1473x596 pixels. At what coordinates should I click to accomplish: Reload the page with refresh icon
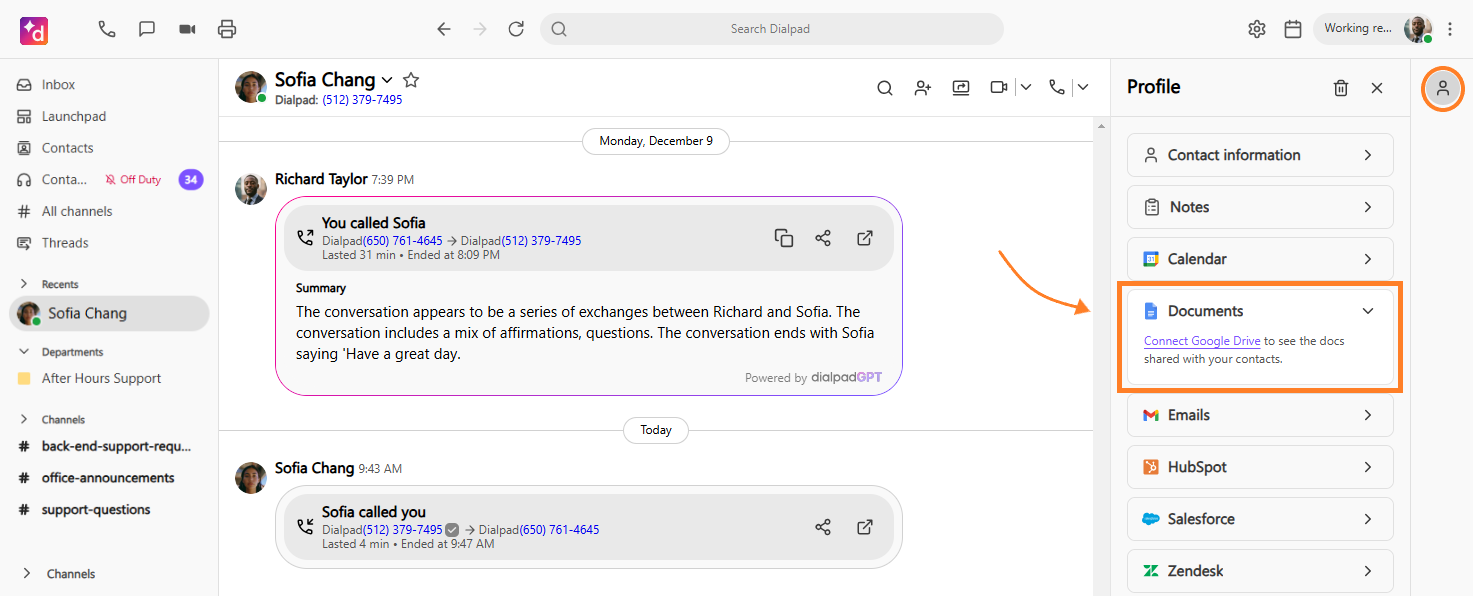[x=516, y=29]
